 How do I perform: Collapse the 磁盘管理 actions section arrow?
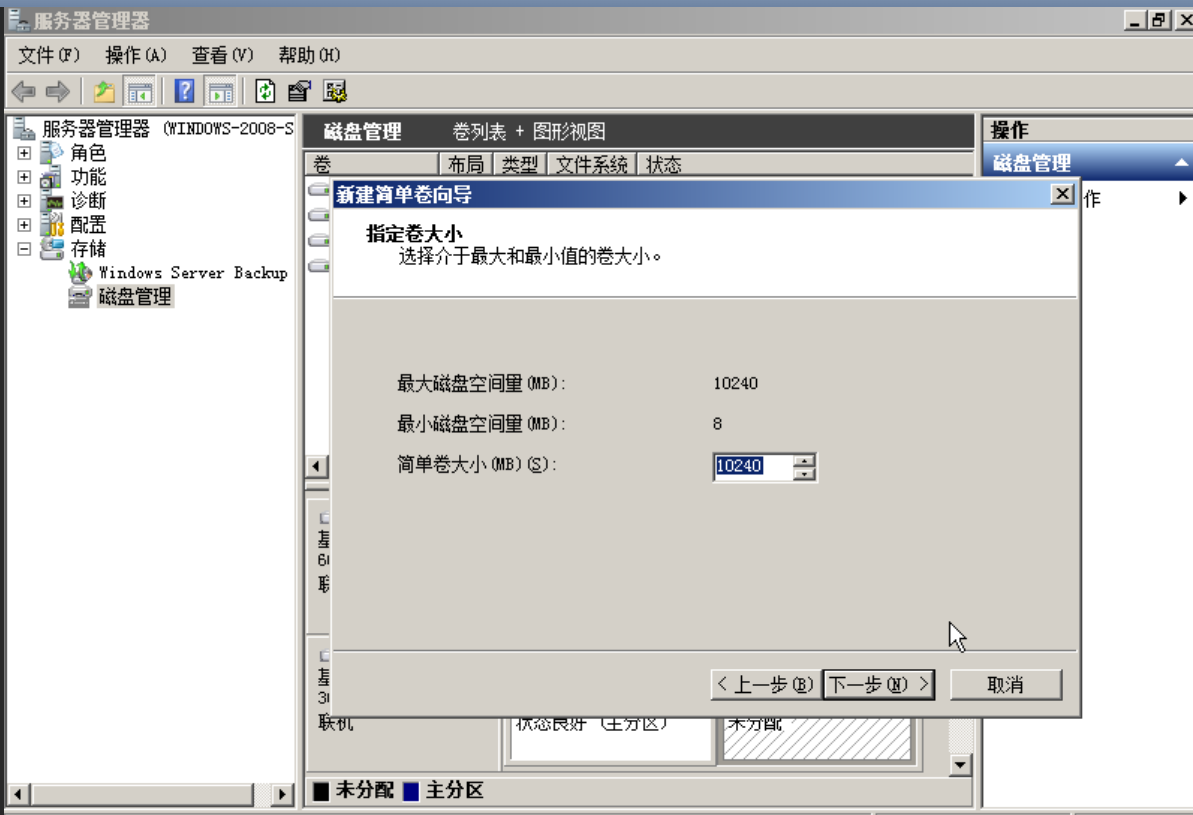[x=1181, y=162]
